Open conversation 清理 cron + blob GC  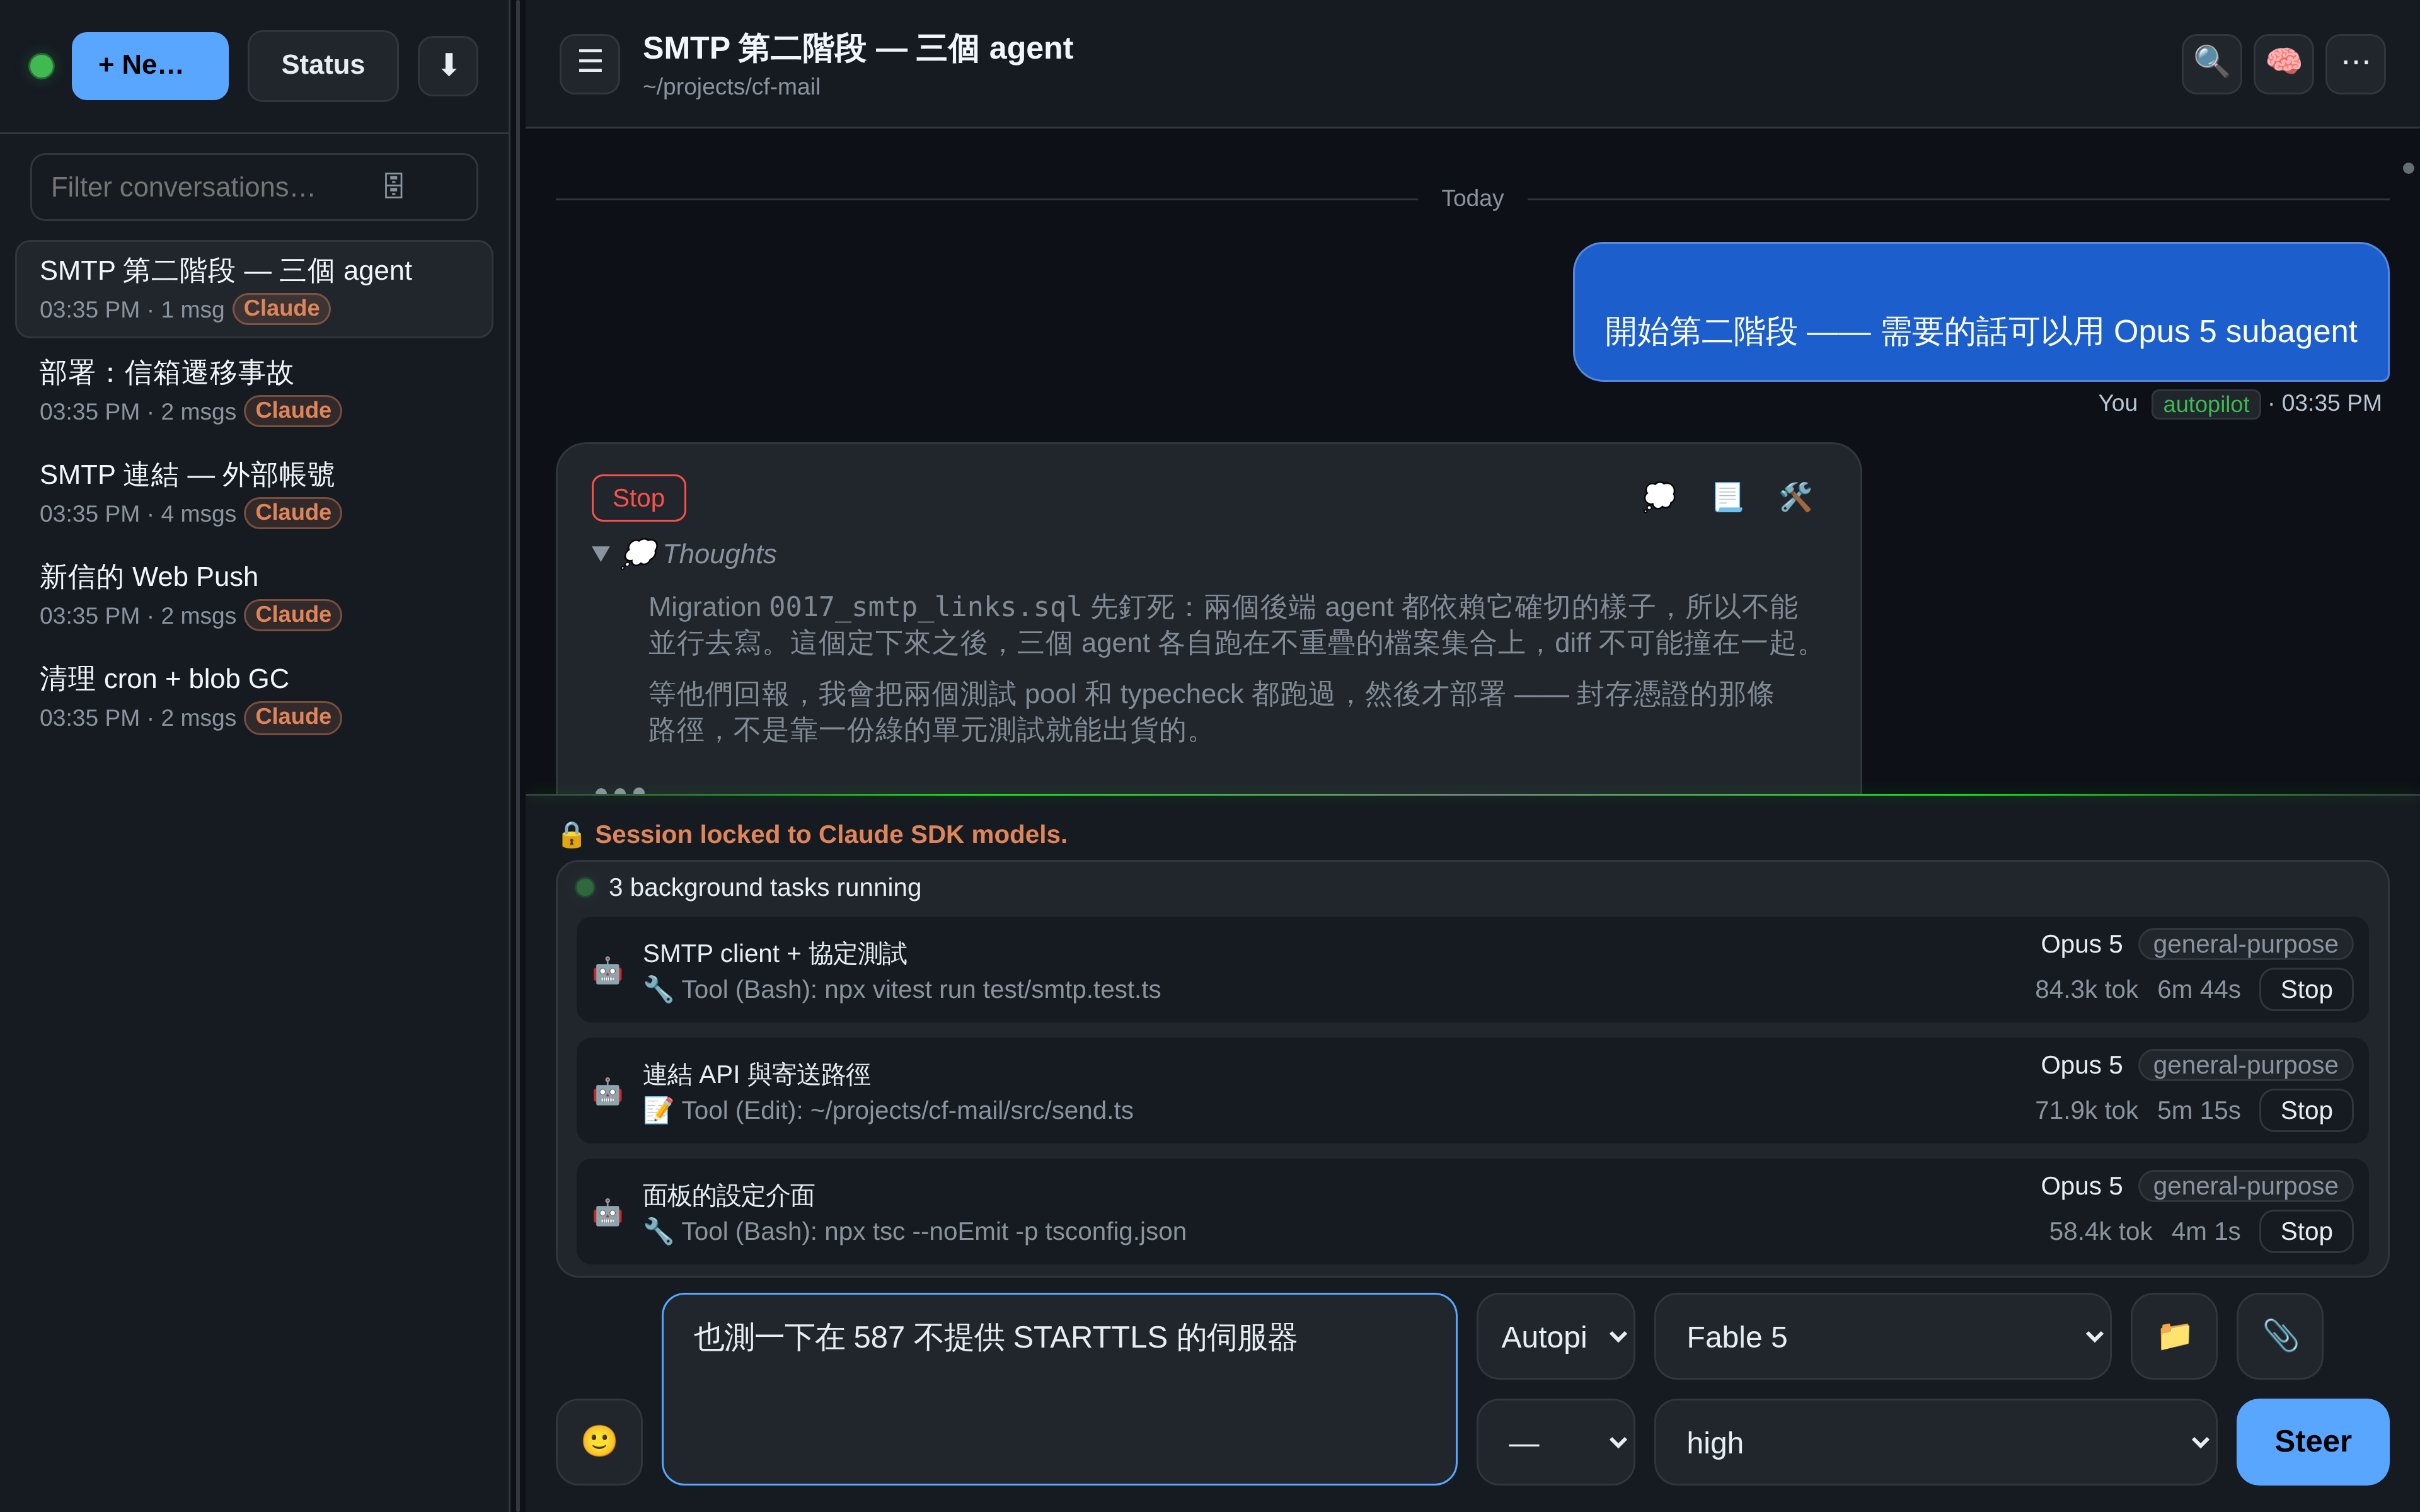tap(254, 697)
